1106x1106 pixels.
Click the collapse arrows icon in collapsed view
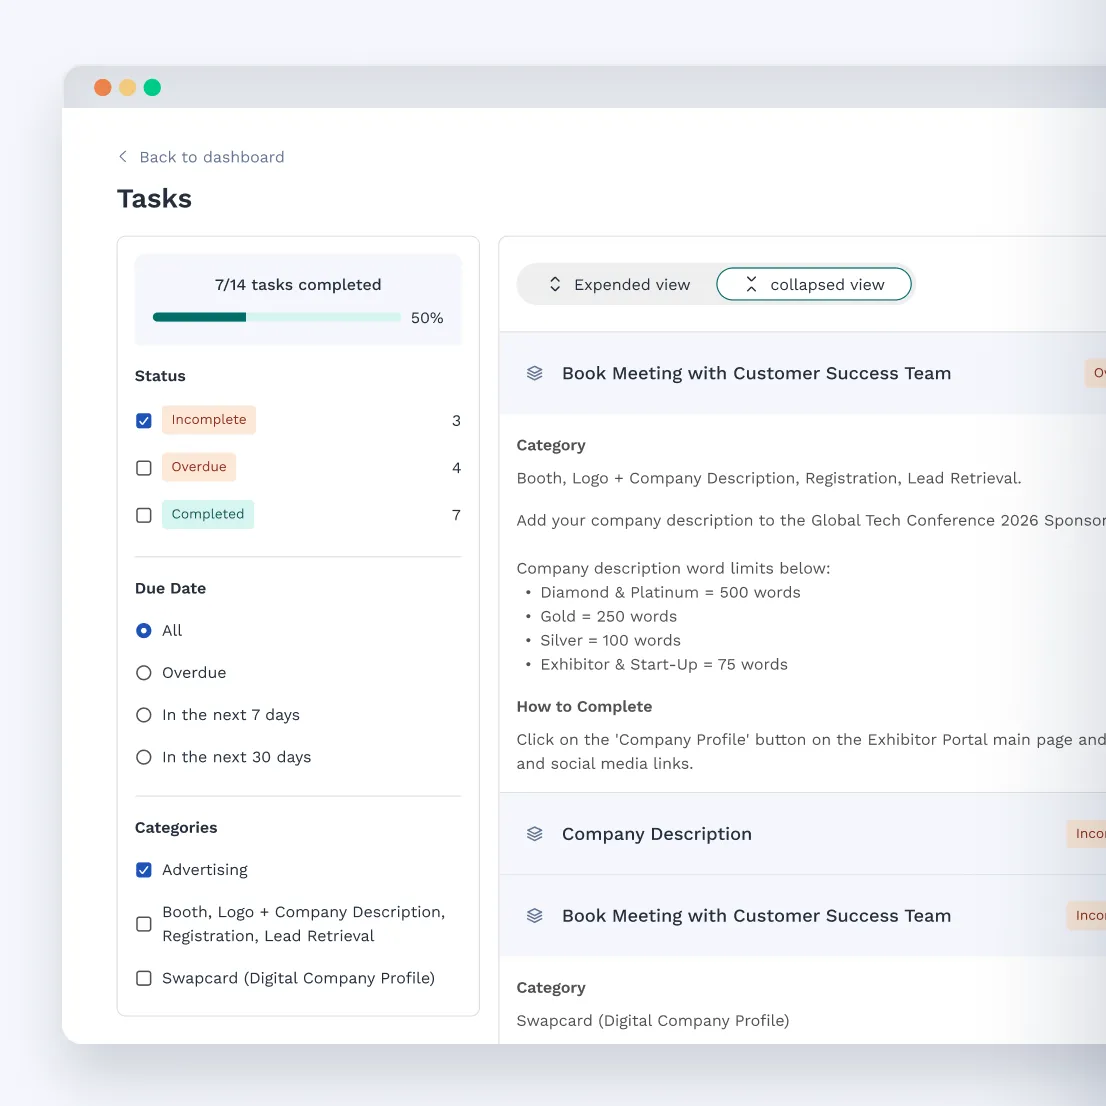[751, 284]
